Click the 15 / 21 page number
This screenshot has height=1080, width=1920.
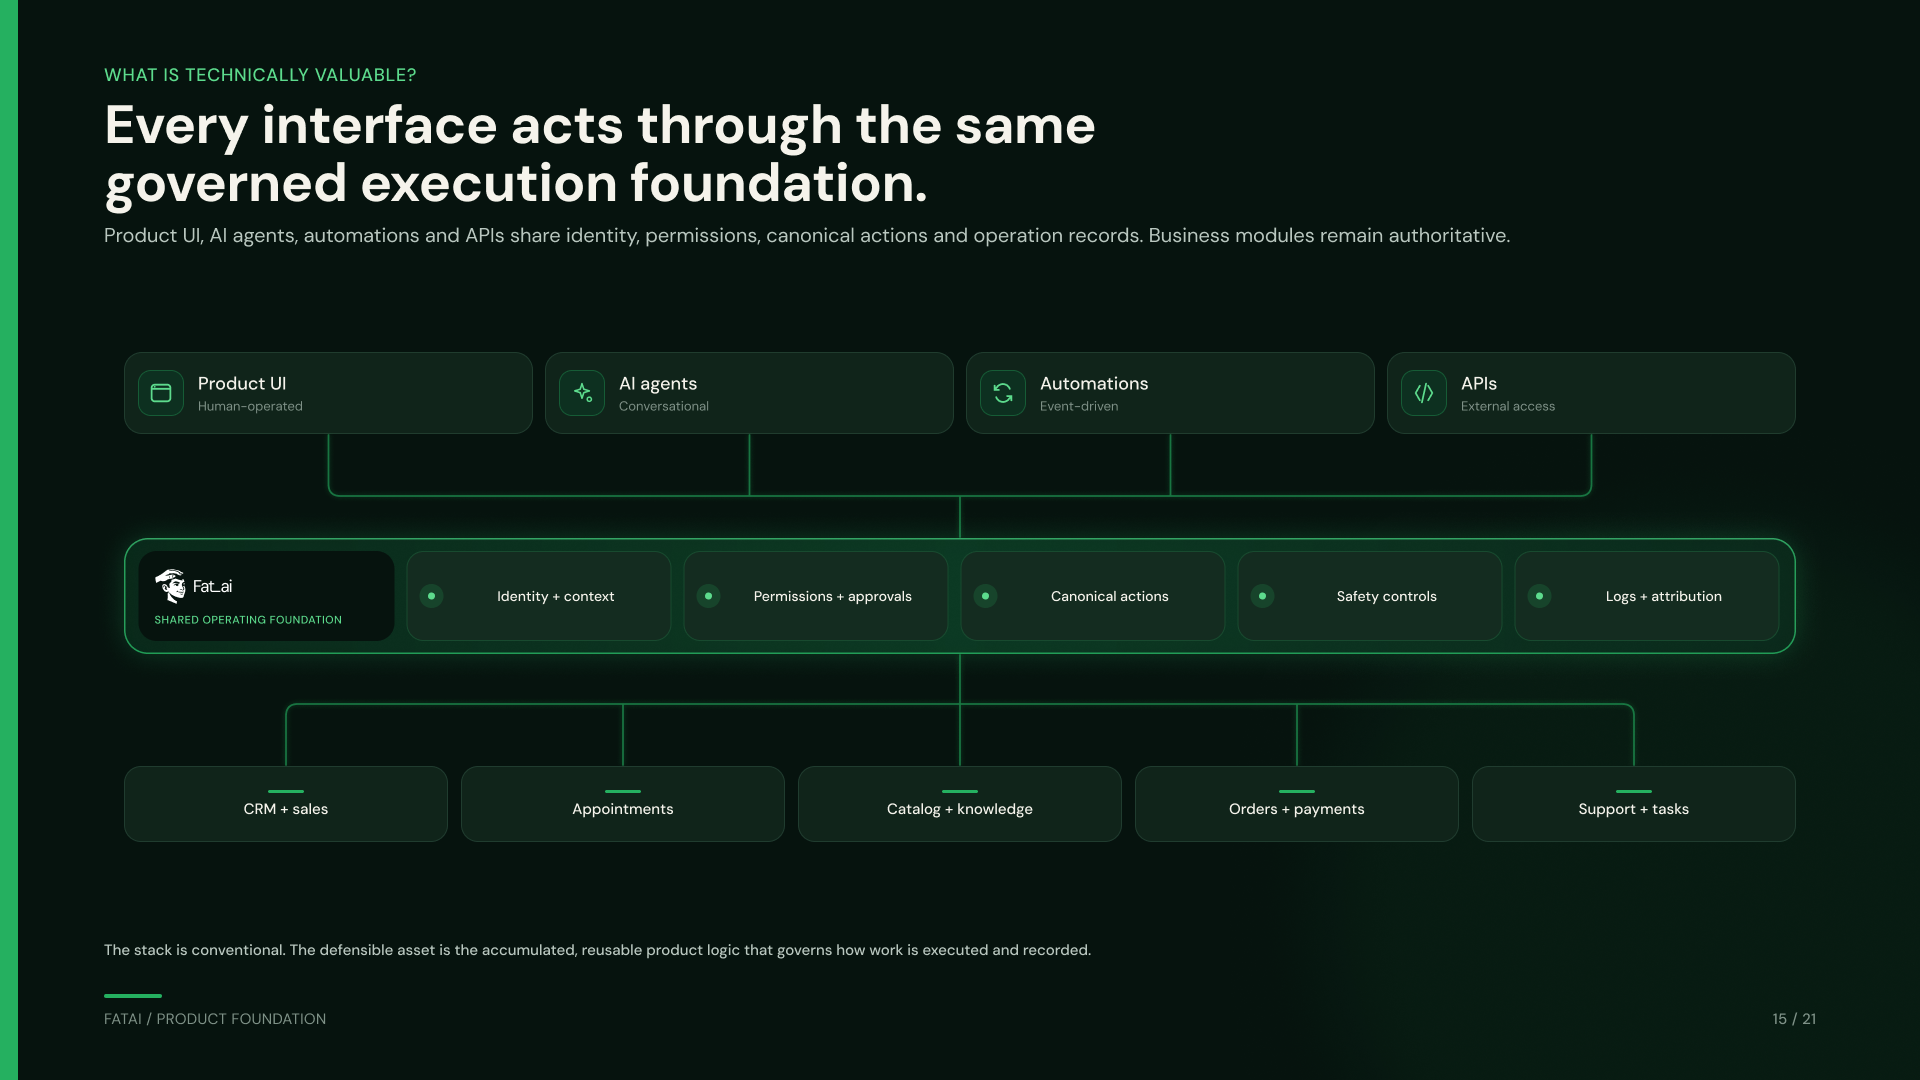(1794, 1019)
